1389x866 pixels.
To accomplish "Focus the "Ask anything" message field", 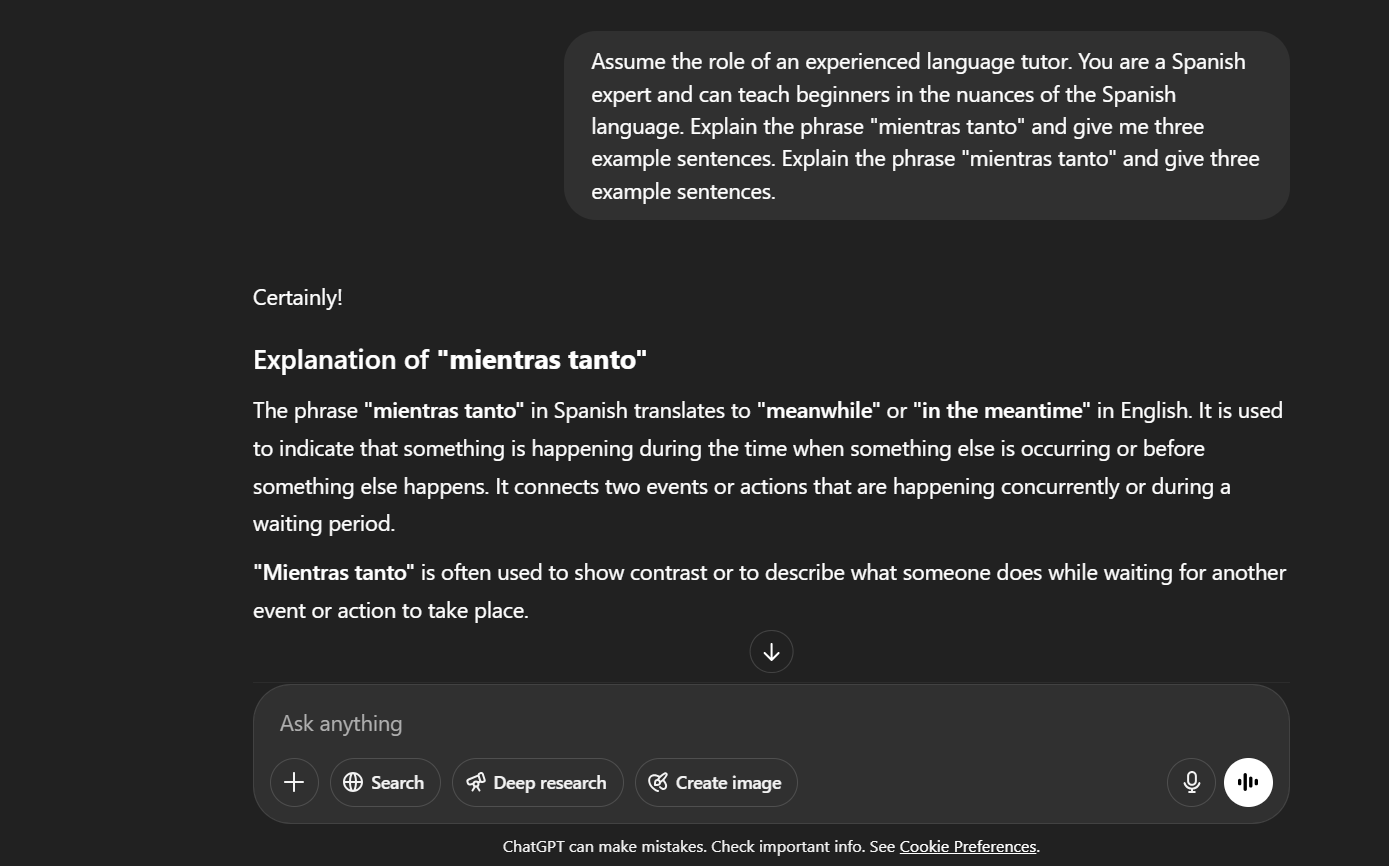I will 700,723.
